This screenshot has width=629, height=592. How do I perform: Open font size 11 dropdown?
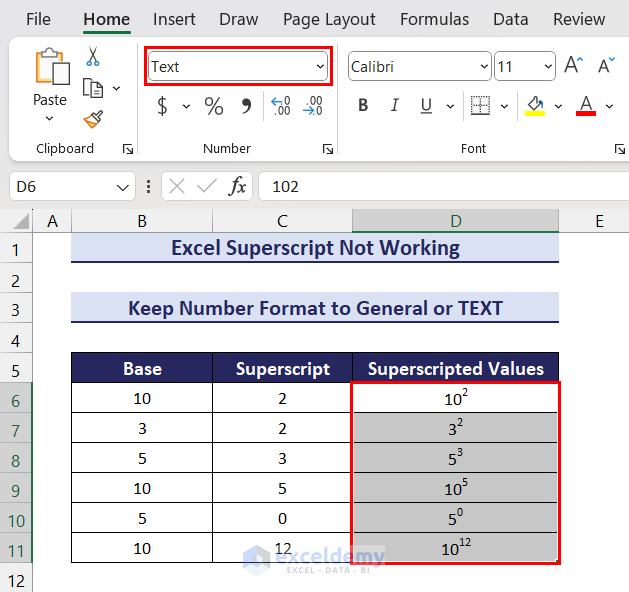tap(548, 67)
